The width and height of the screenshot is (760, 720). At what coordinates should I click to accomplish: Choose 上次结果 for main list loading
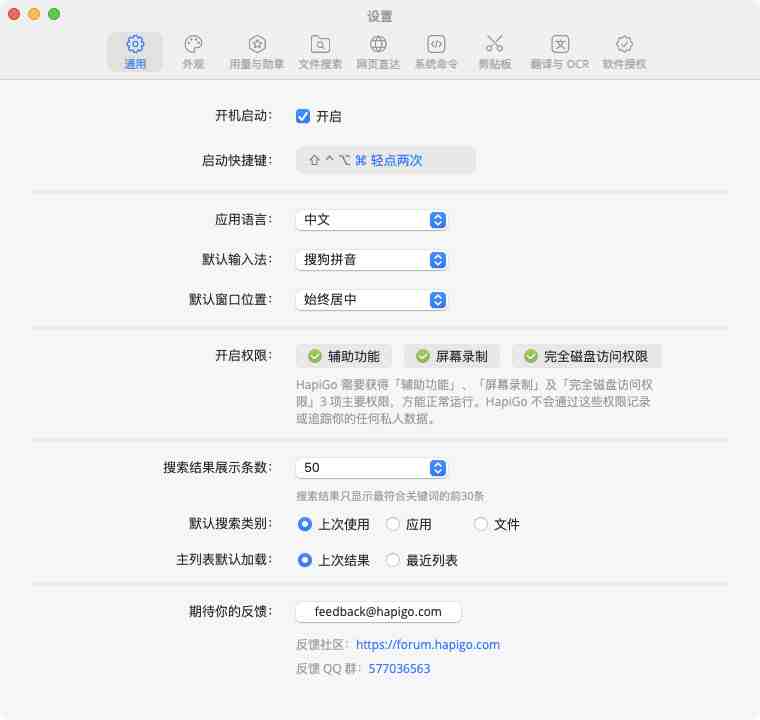click(305, 560)
